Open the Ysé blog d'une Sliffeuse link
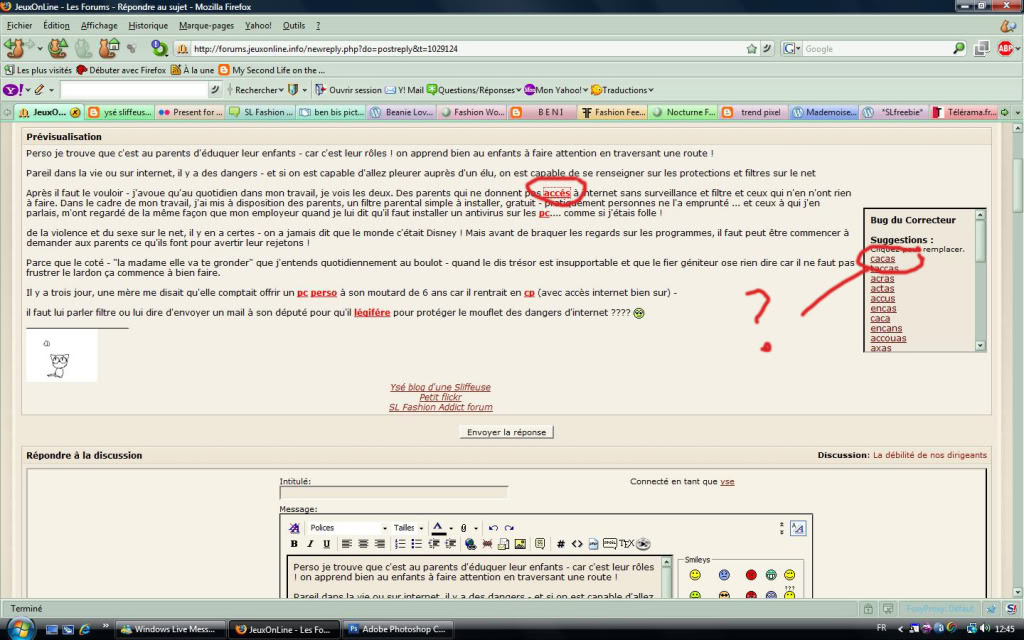 tap(440, 387)
